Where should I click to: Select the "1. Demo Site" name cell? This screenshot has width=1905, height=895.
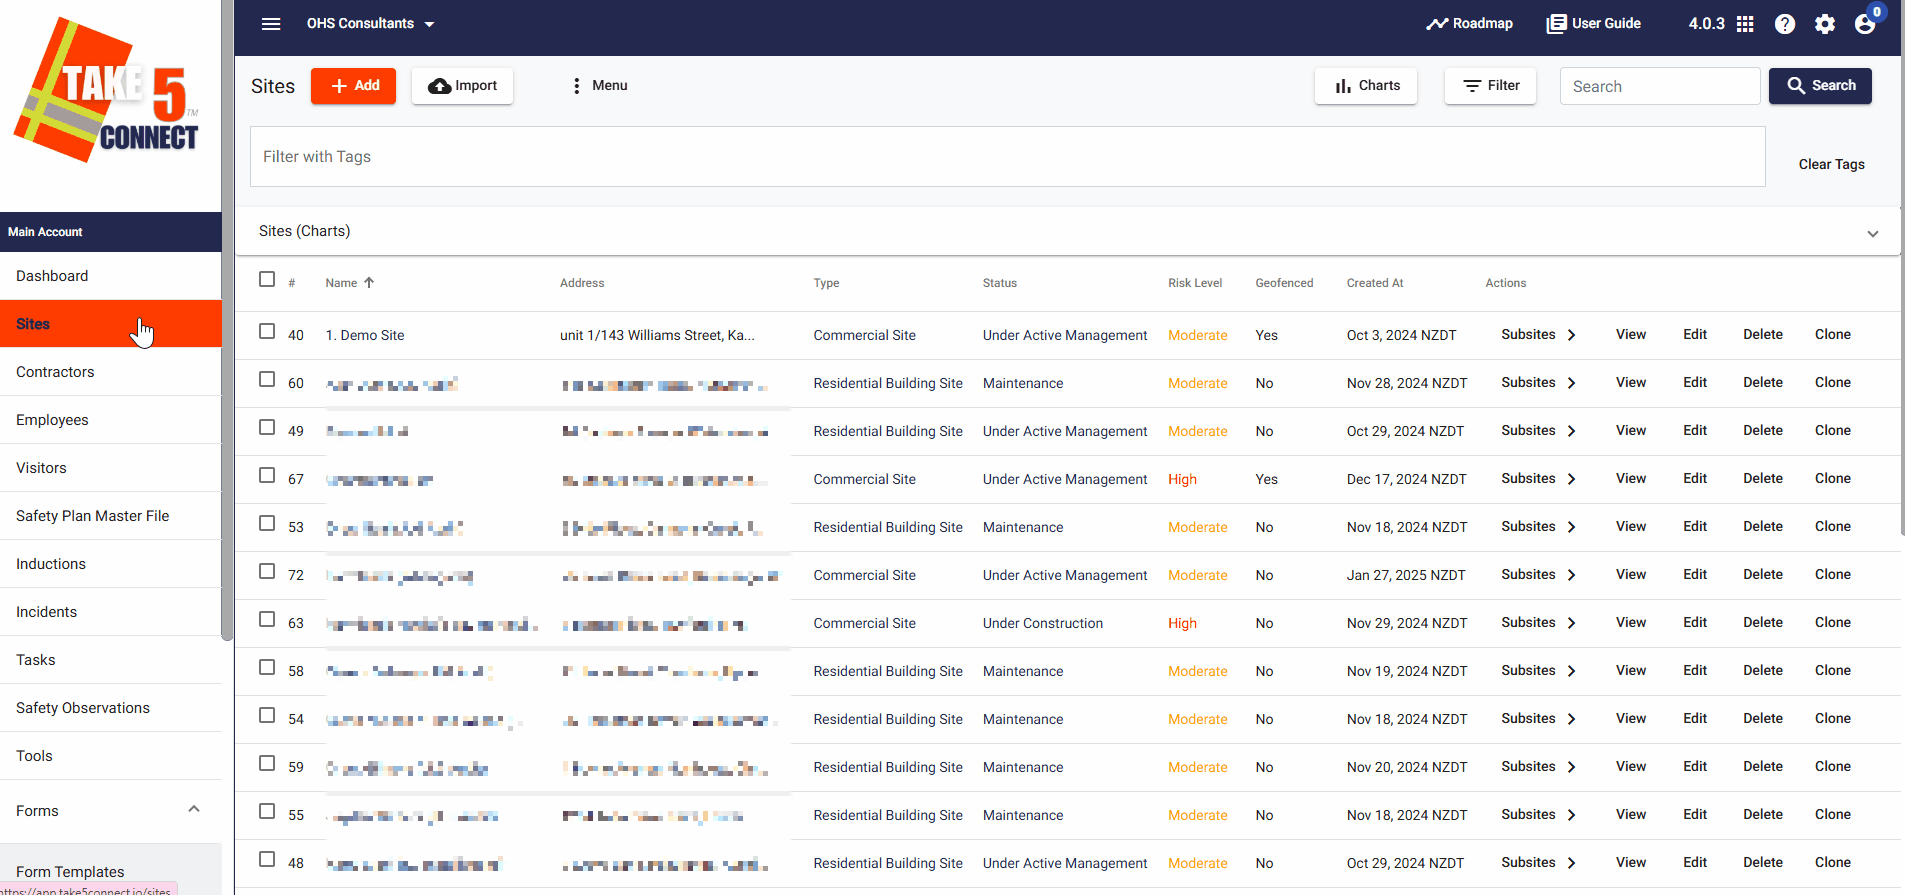point(365,335)
